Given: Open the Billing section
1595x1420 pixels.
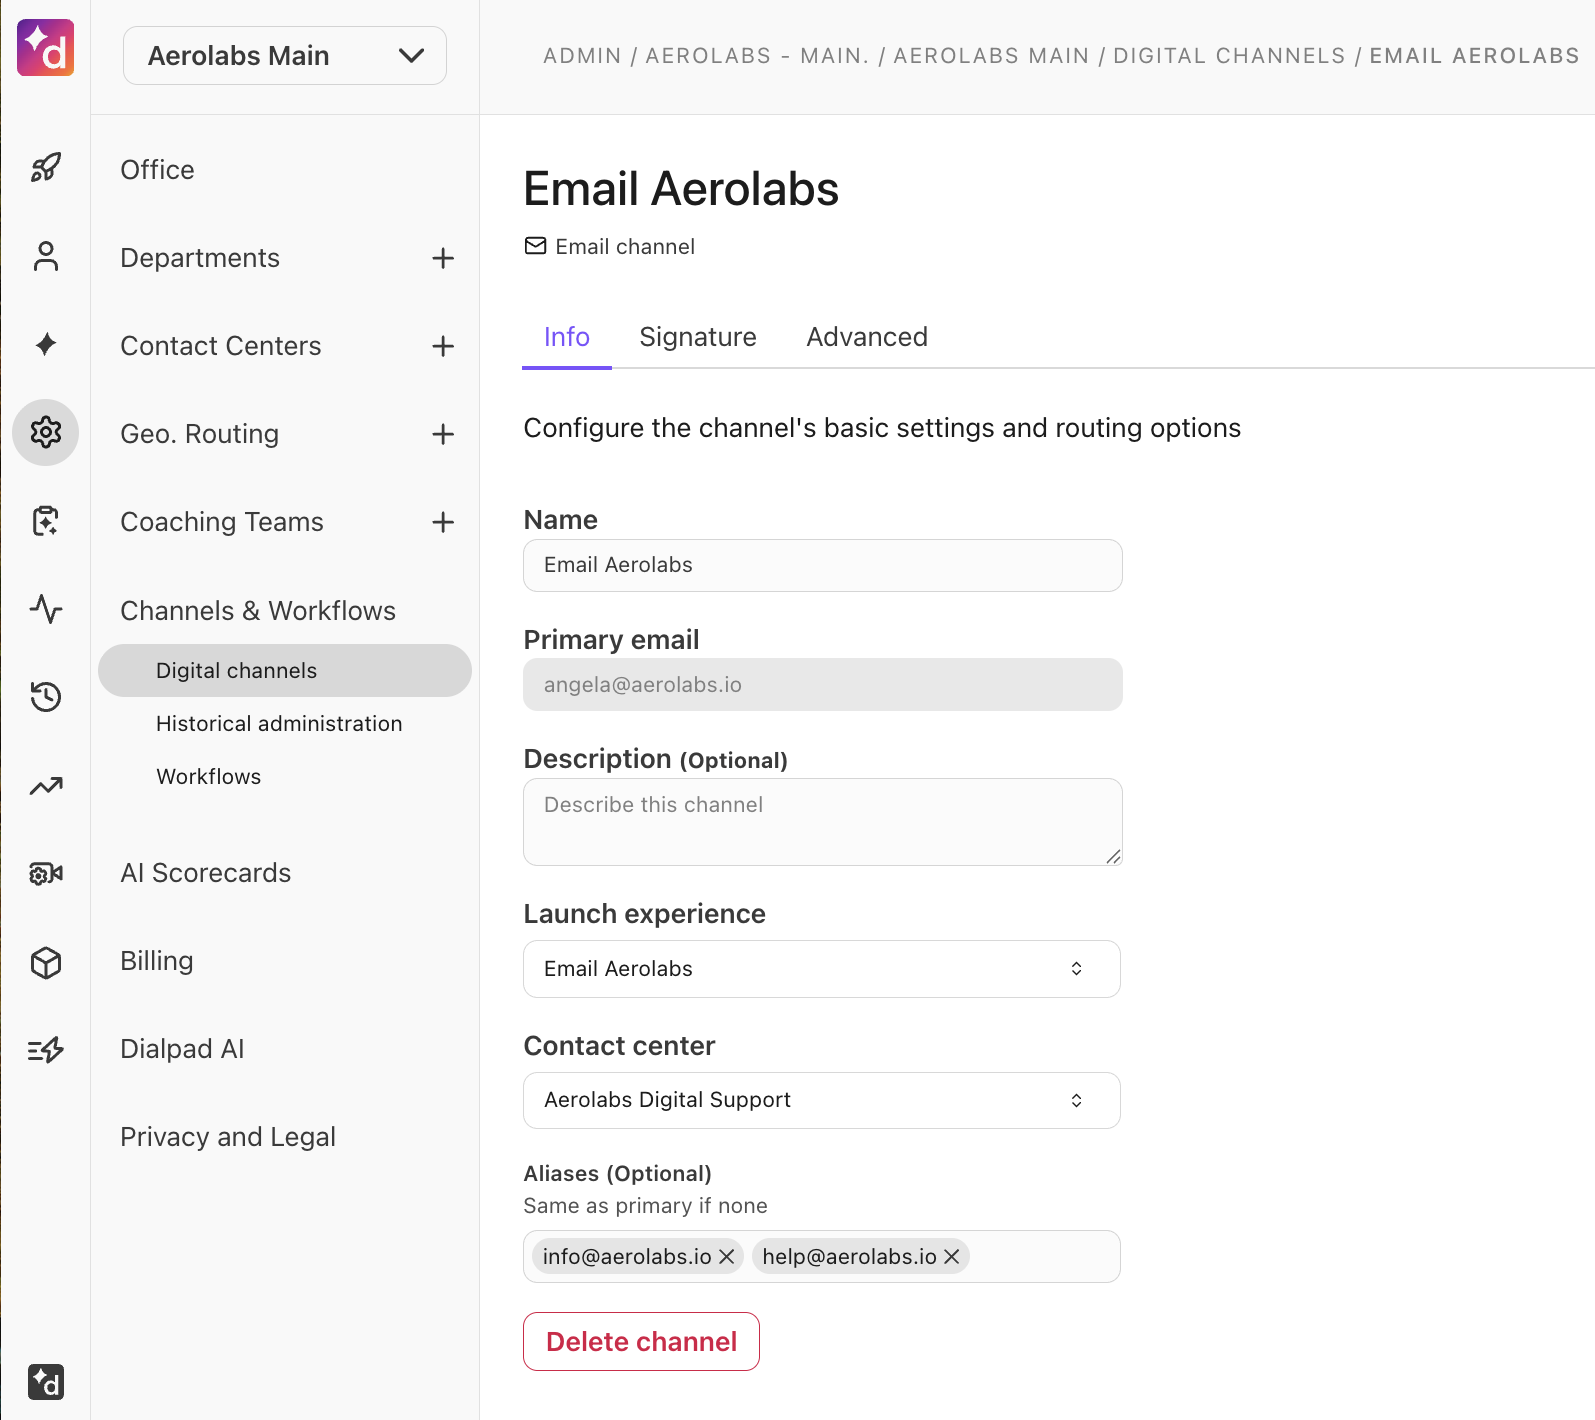Looking at the screenshot, I should coord(157,961).
